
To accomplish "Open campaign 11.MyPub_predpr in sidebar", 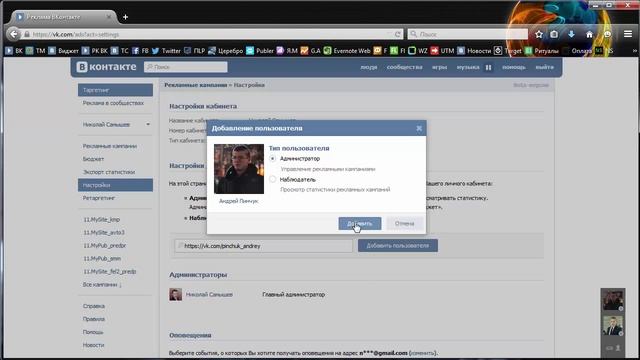I will click(x=104, y=245).
